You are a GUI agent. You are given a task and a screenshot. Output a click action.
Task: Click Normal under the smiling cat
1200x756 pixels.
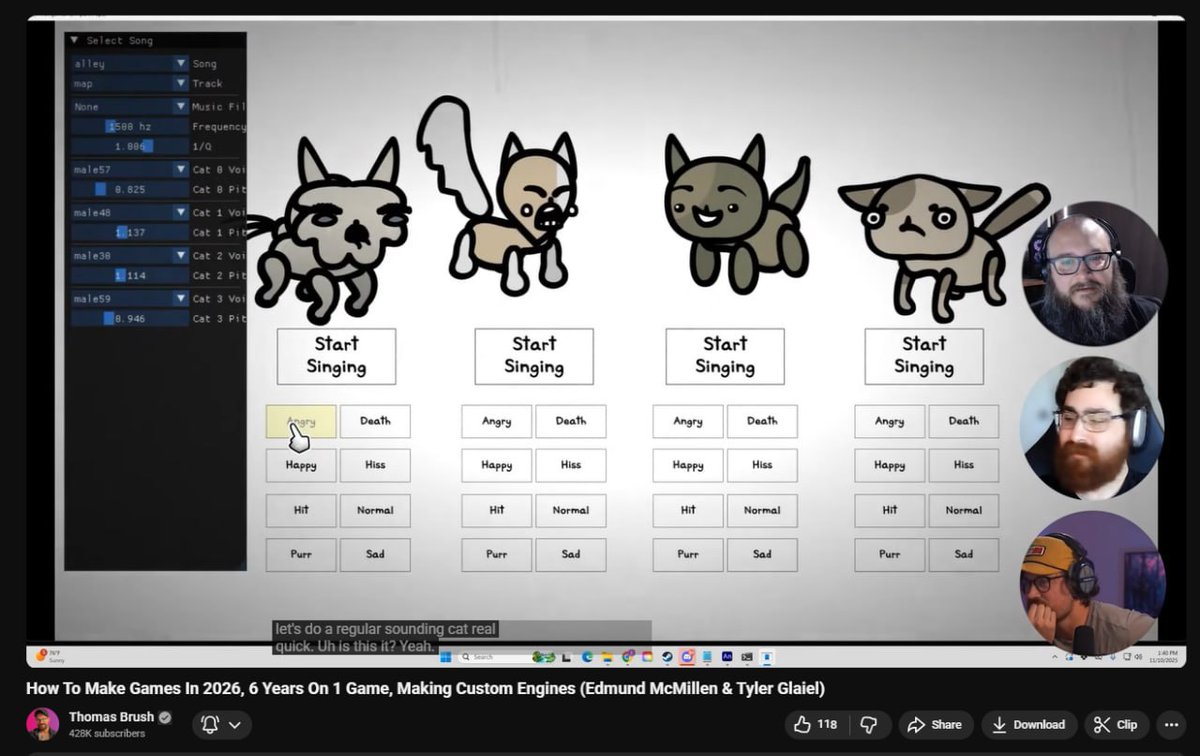coord(762,510)
